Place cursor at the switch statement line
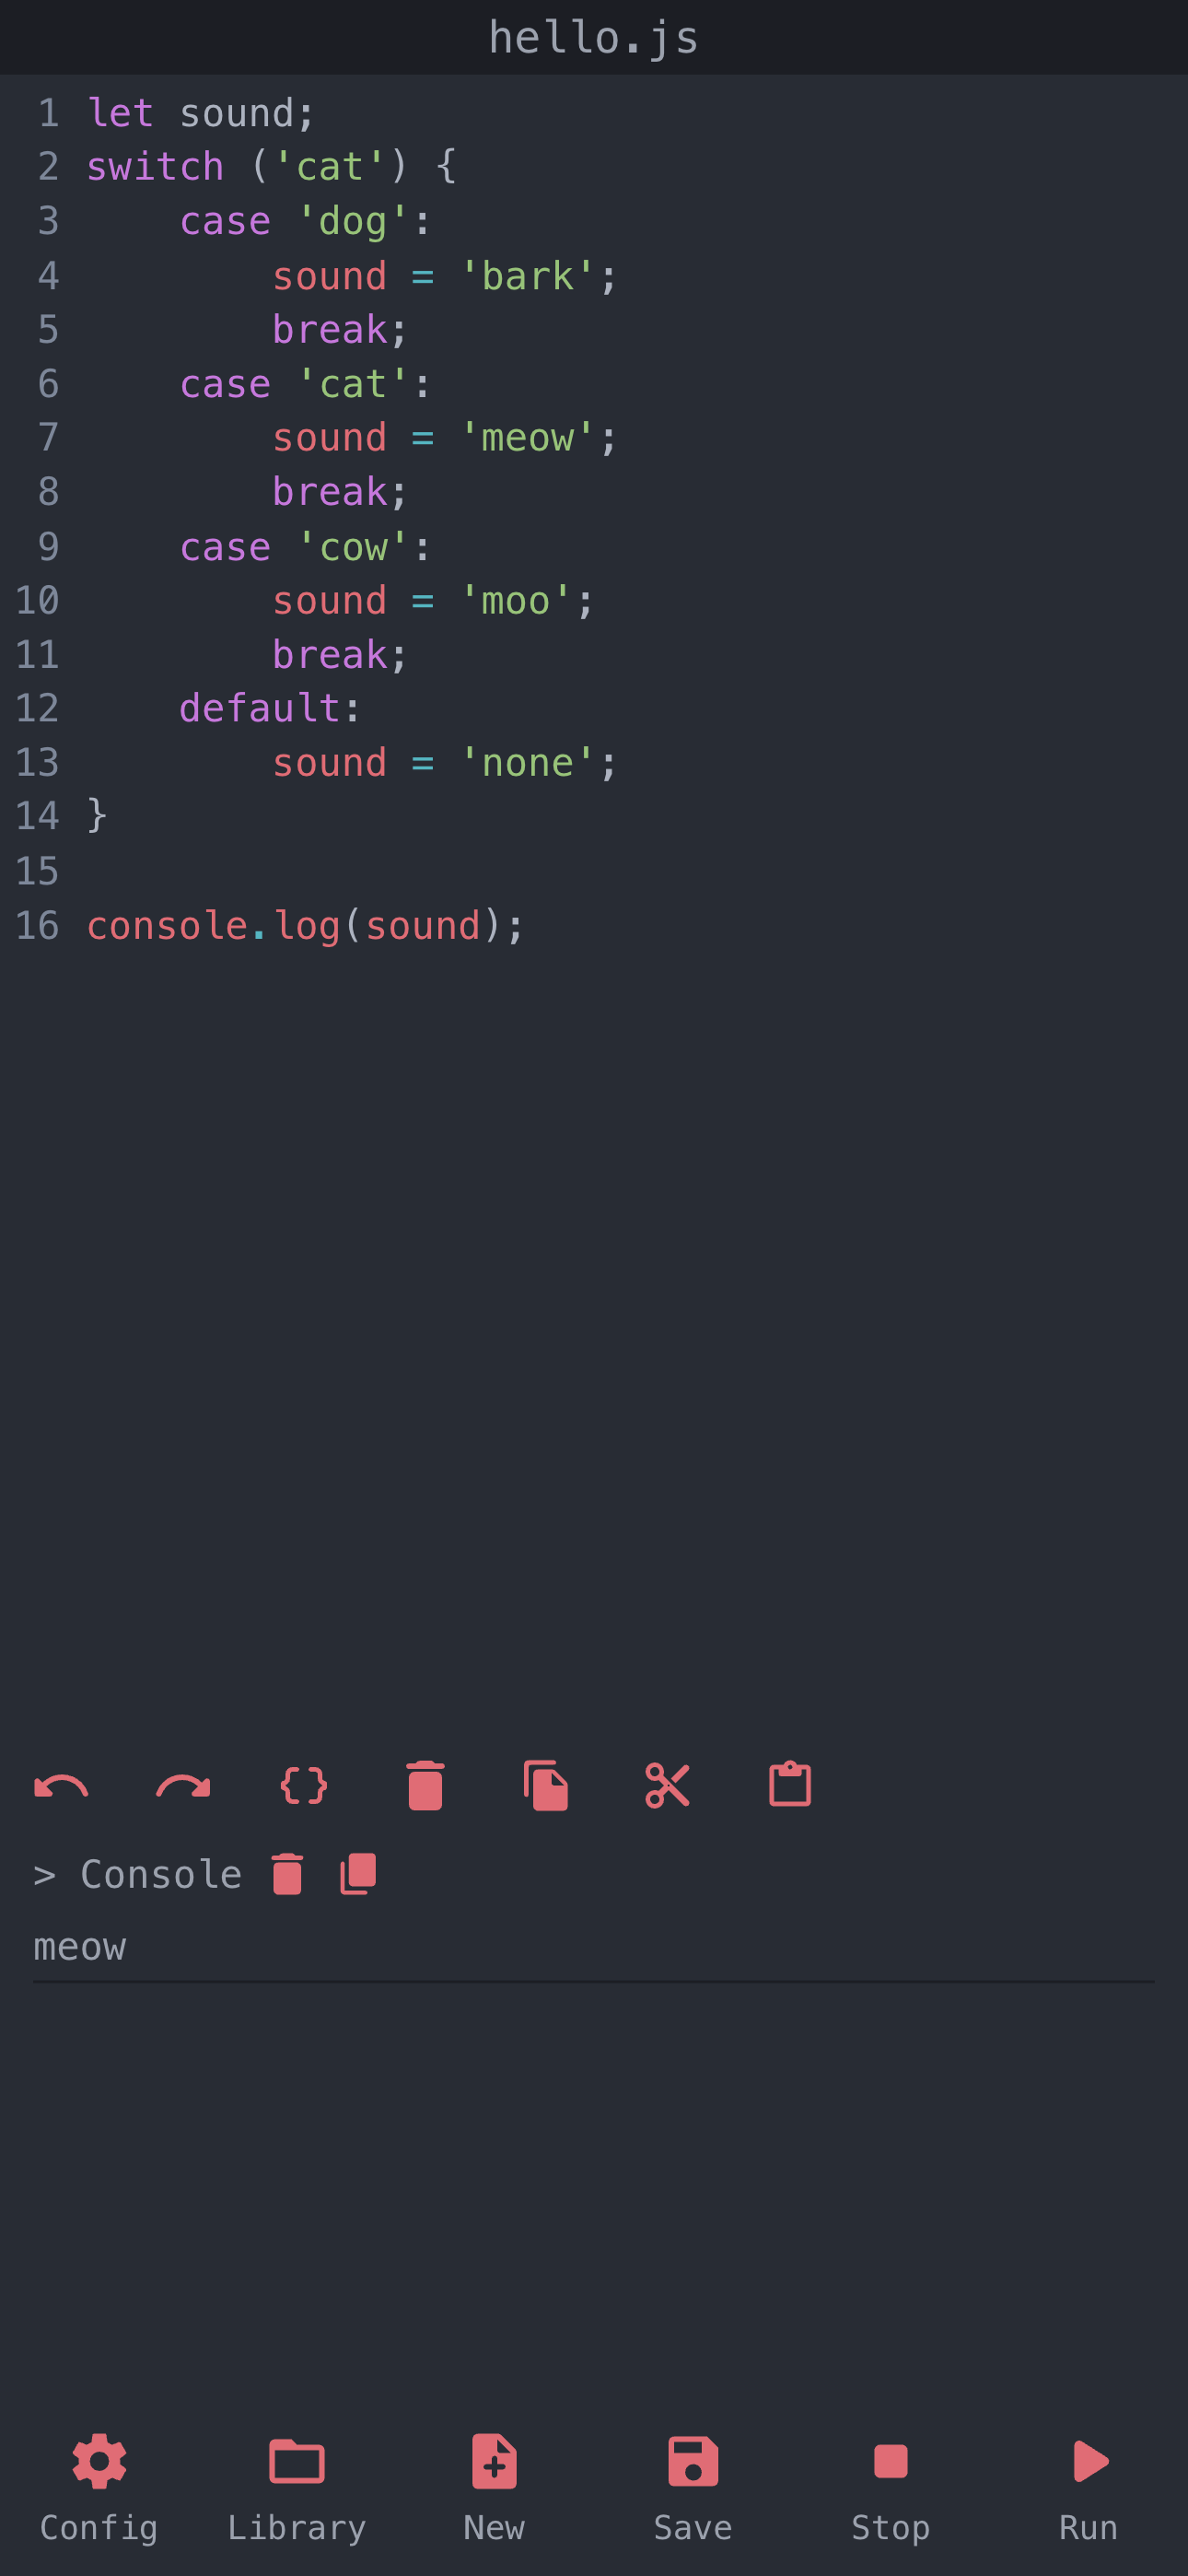1188x2576 pixels. click(271, 167)
